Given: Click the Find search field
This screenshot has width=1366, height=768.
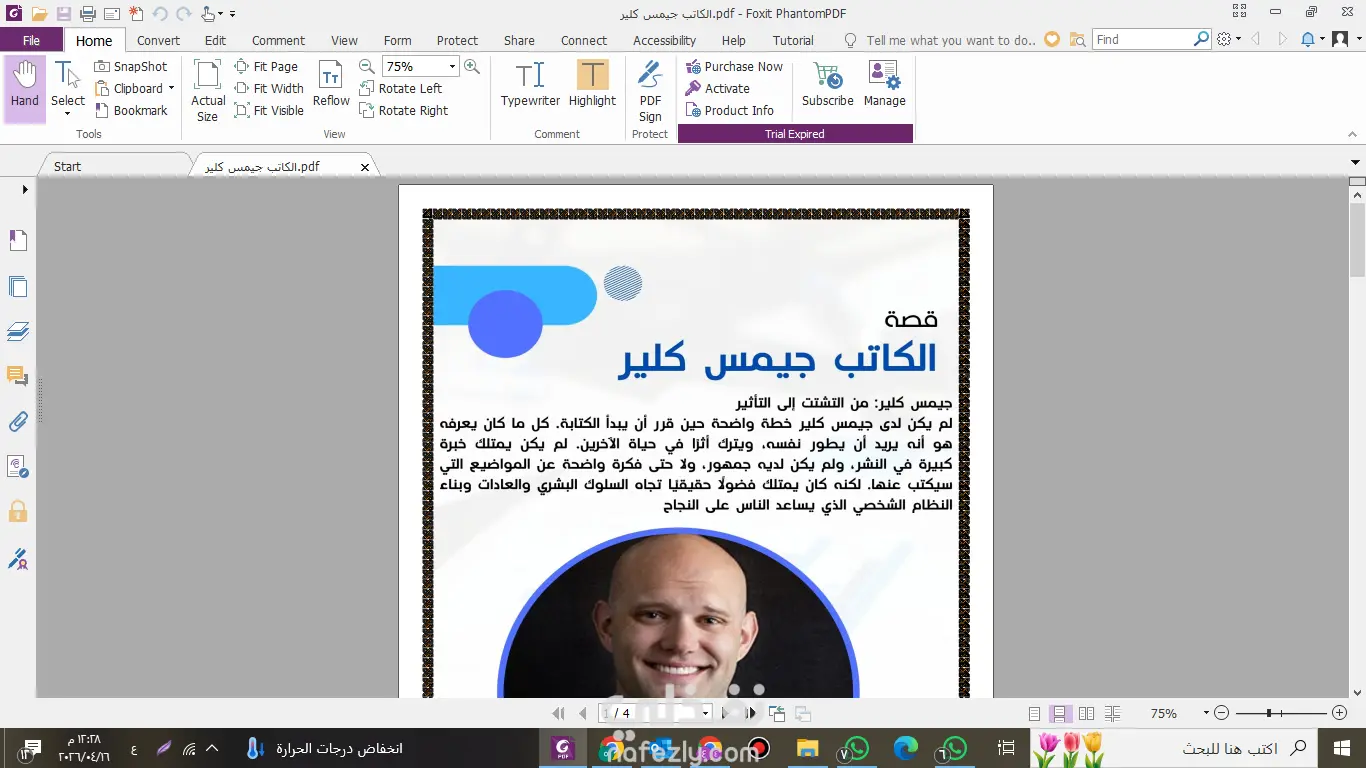Looking at the screenshot, I should (1142, 40).
